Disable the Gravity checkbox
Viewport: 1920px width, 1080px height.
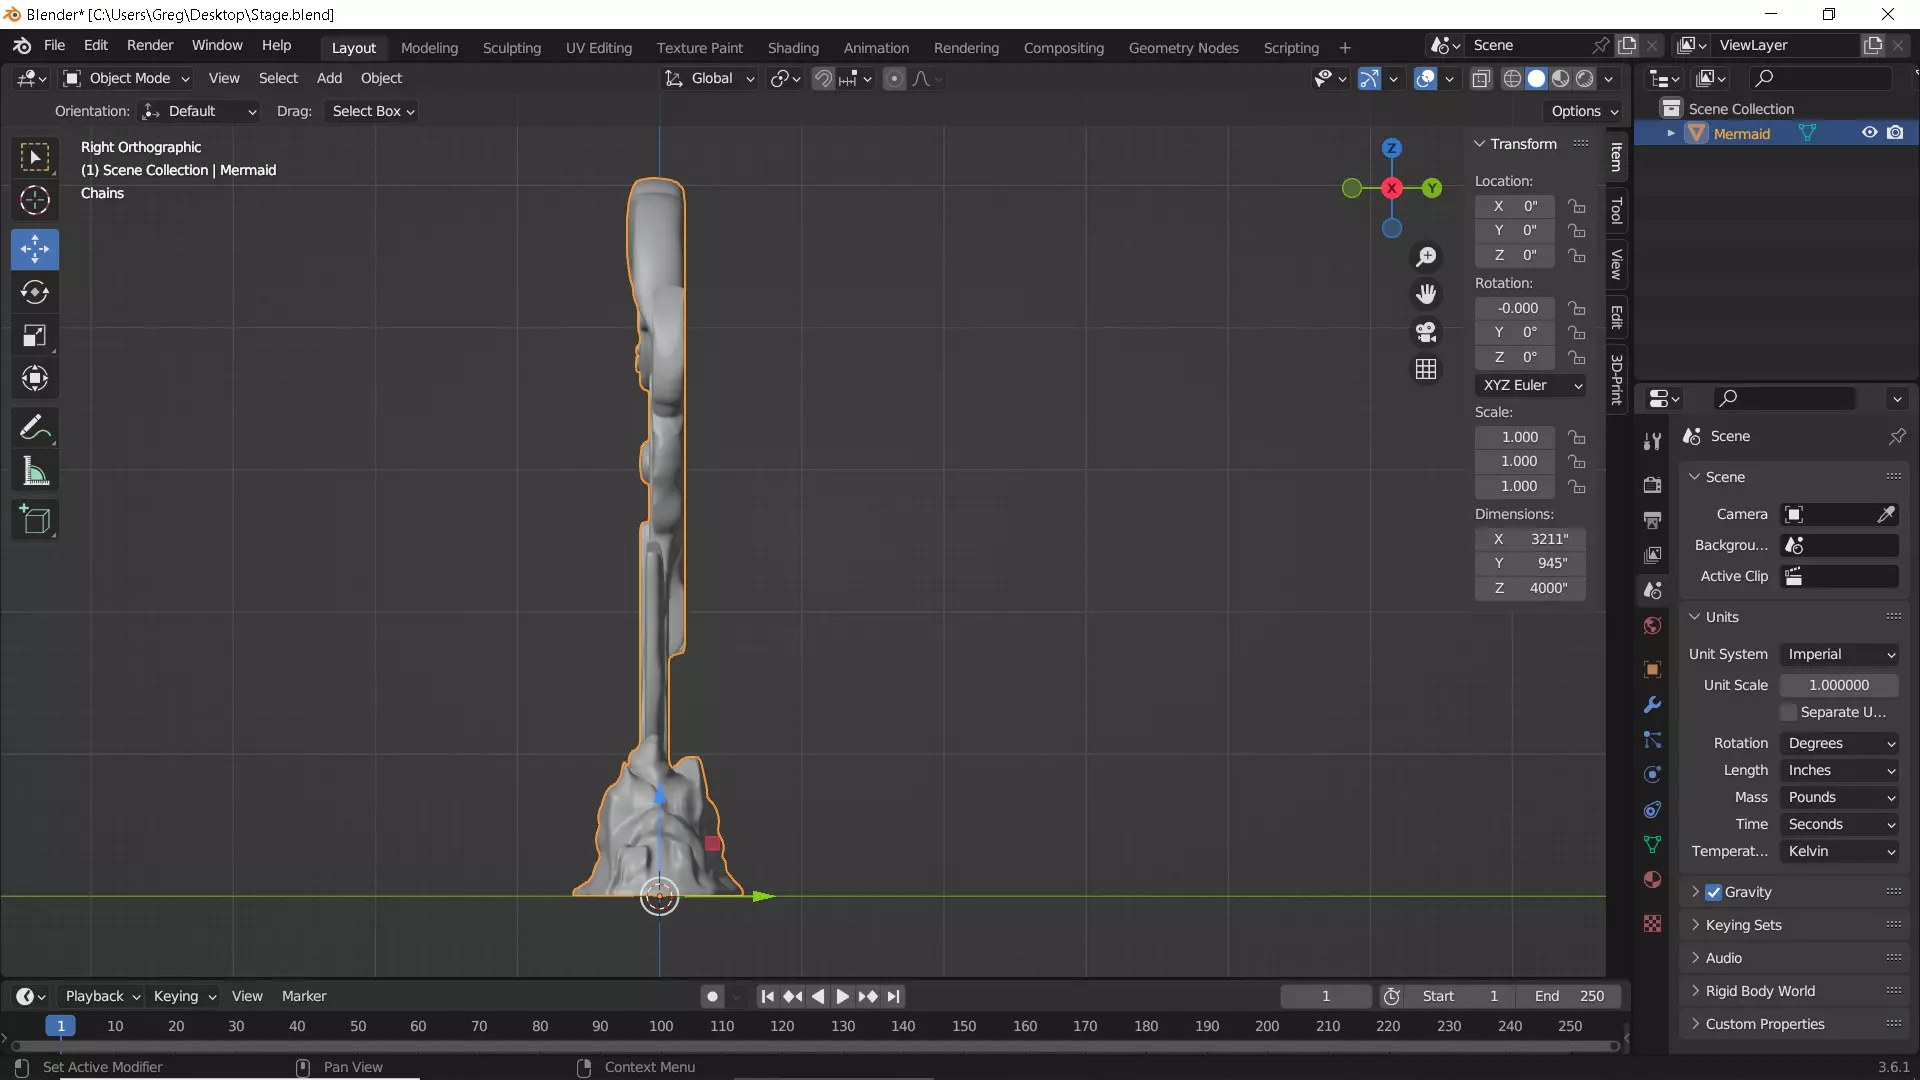1714,892
